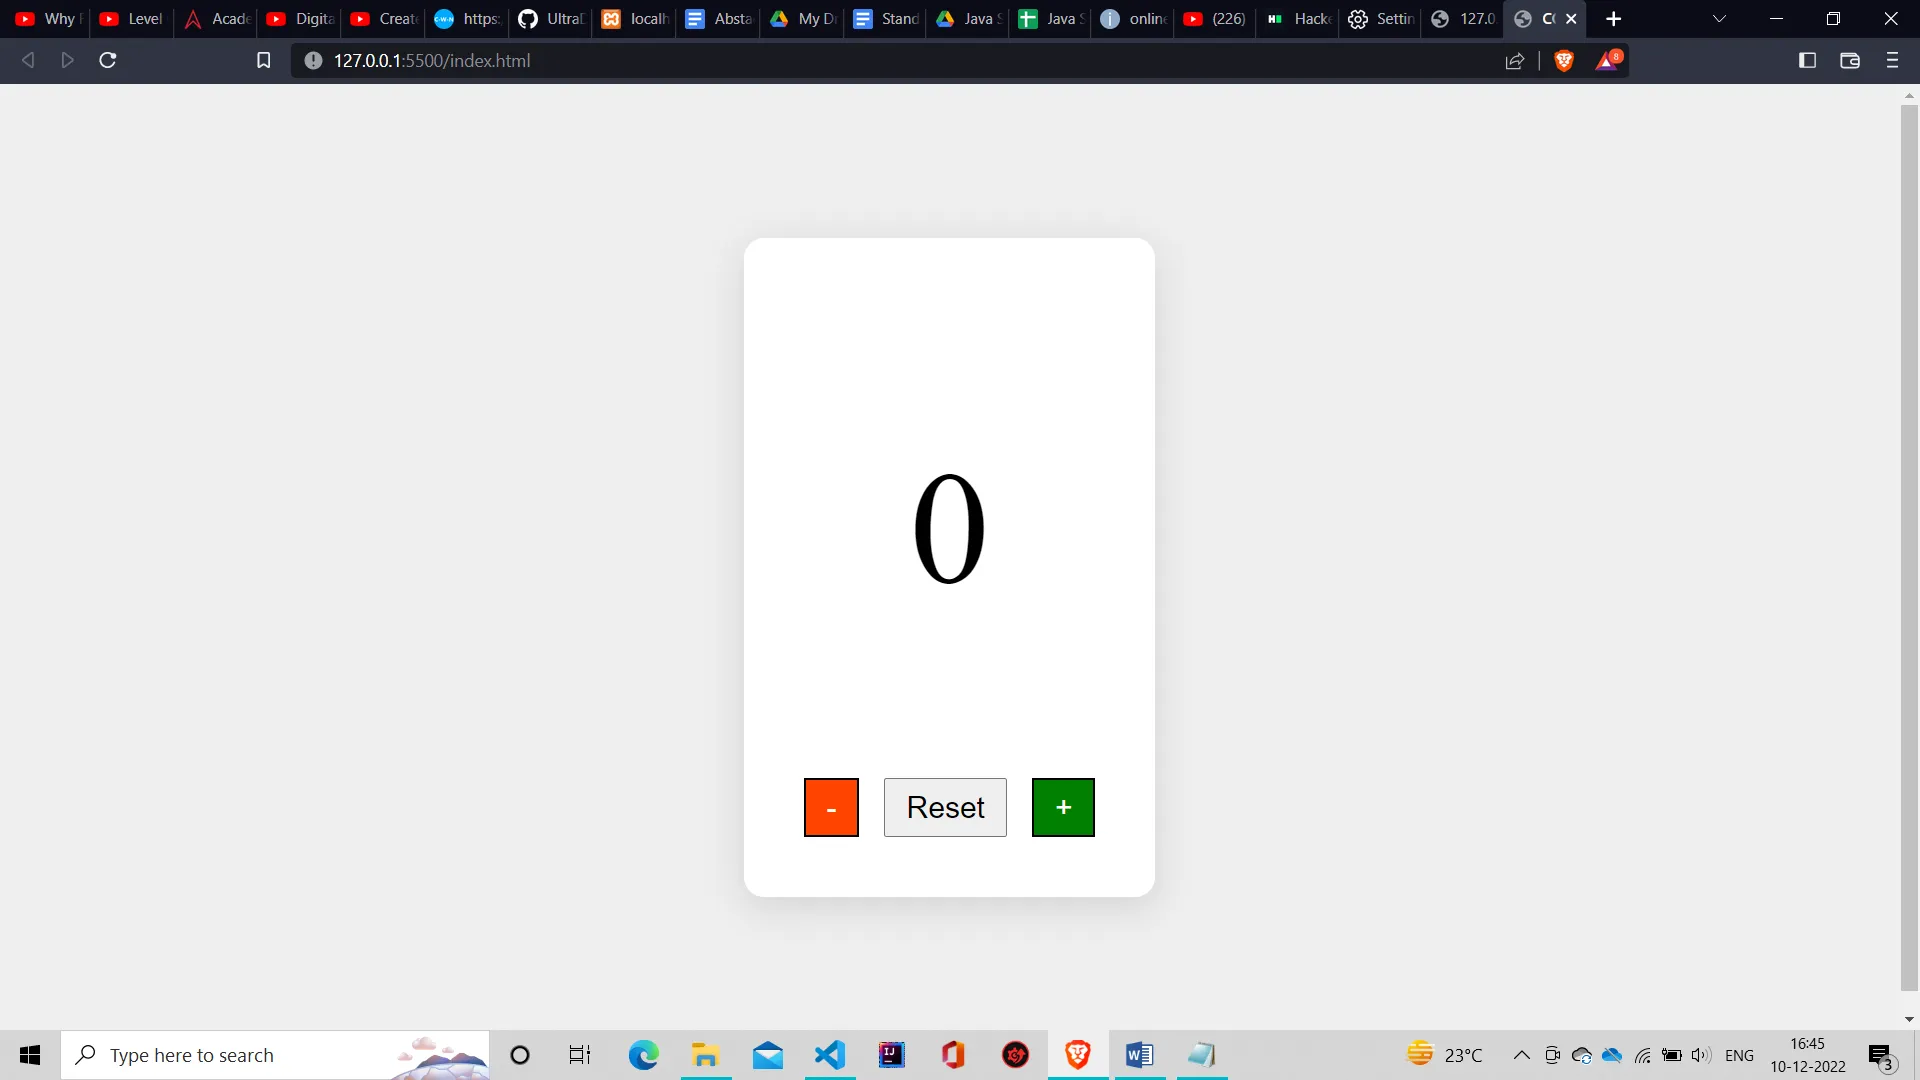Bookmark this page using the bookmark icon
This screenshot has width=1920, height=1080.
263,60
